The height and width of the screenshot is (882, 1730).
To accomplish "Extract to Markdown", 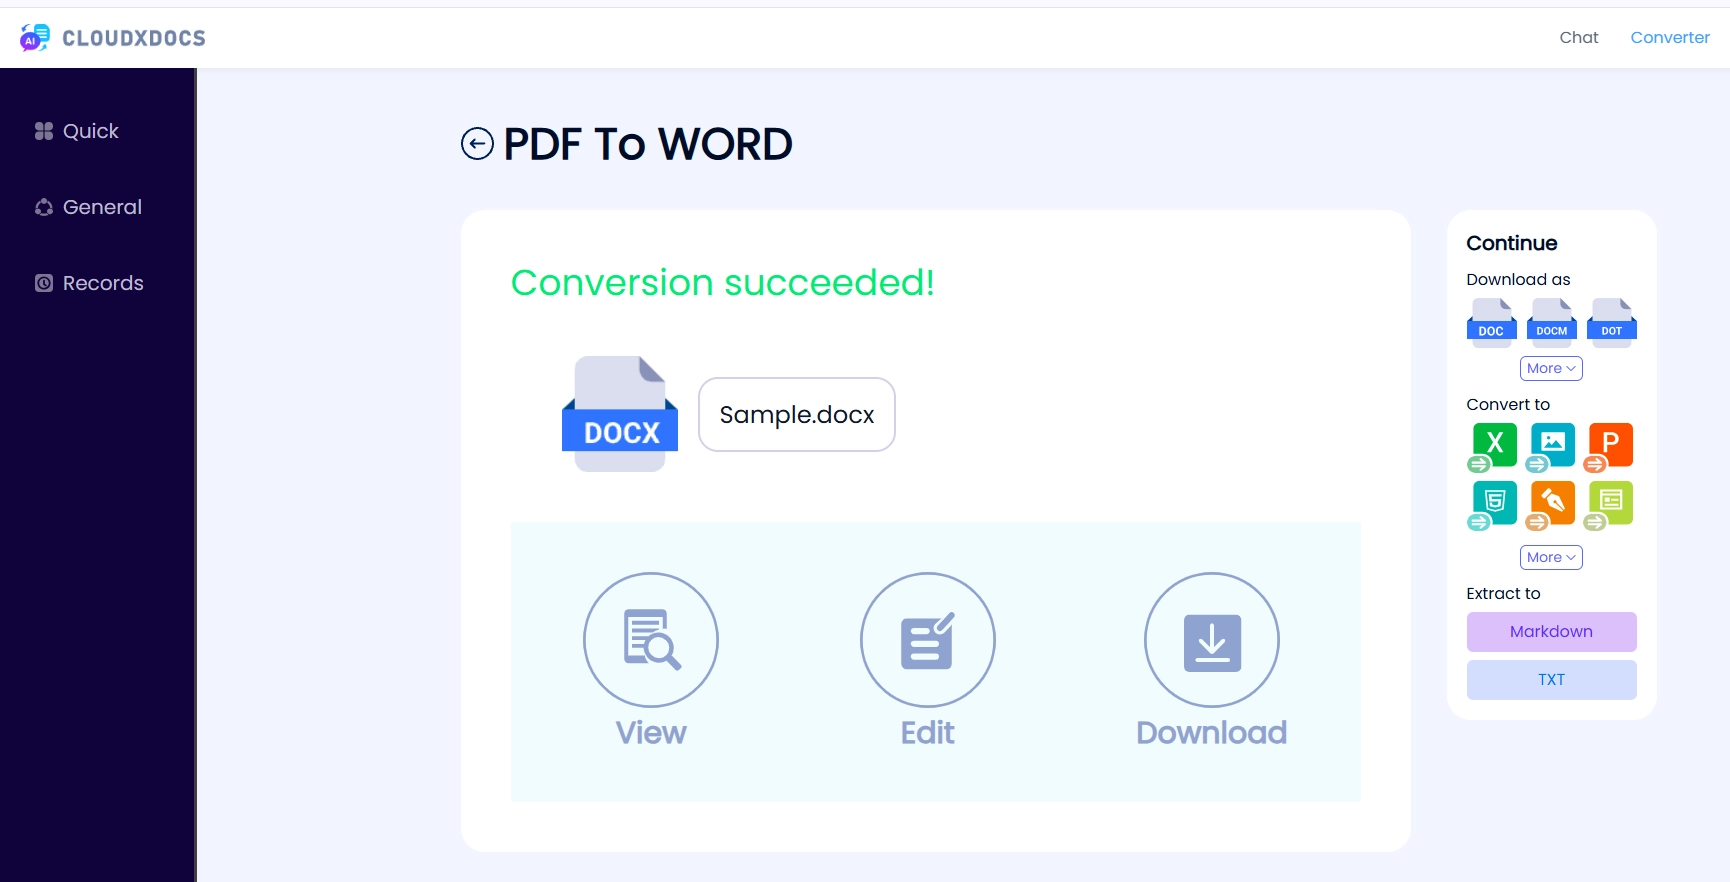I will 1551,632.
